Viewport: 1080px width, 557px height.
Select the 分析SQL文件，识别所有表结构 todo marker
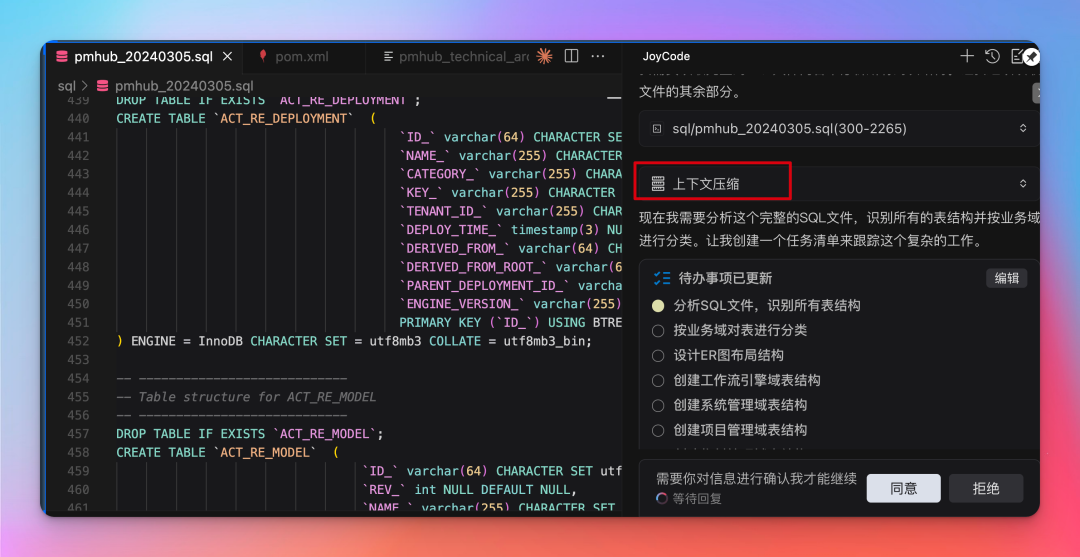pyautogui.click(x=658, y=305)
